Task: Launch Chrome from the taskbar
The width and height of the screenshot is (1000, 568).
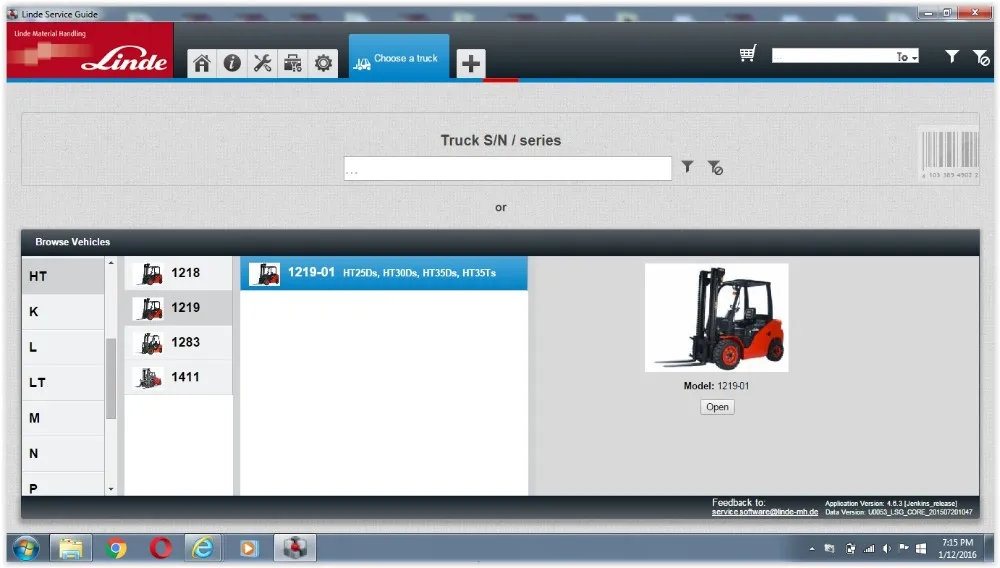Action: click(116, 548)
